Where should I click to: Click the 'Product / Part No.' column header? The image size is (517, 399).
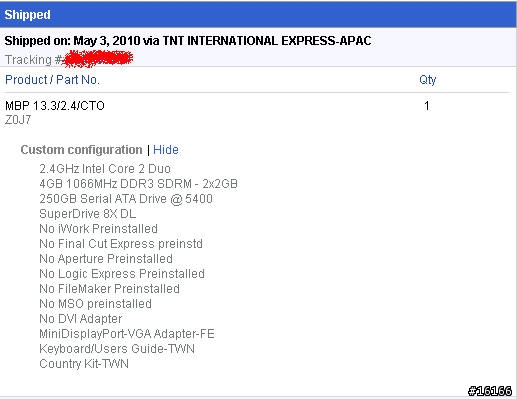pos(52,80)
